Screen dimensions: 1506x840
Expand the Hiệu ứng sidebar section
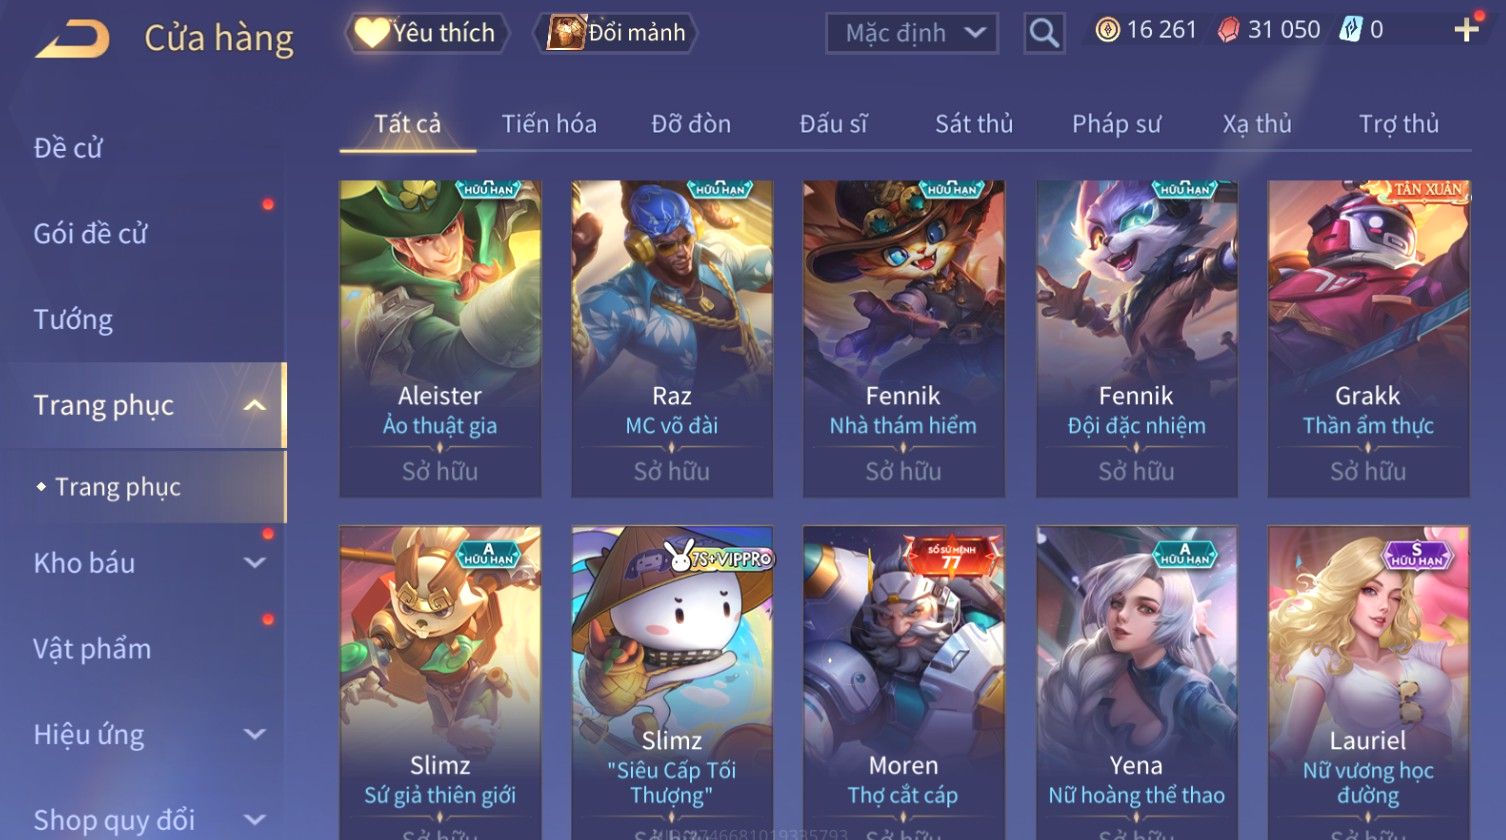tap(255, 734)
